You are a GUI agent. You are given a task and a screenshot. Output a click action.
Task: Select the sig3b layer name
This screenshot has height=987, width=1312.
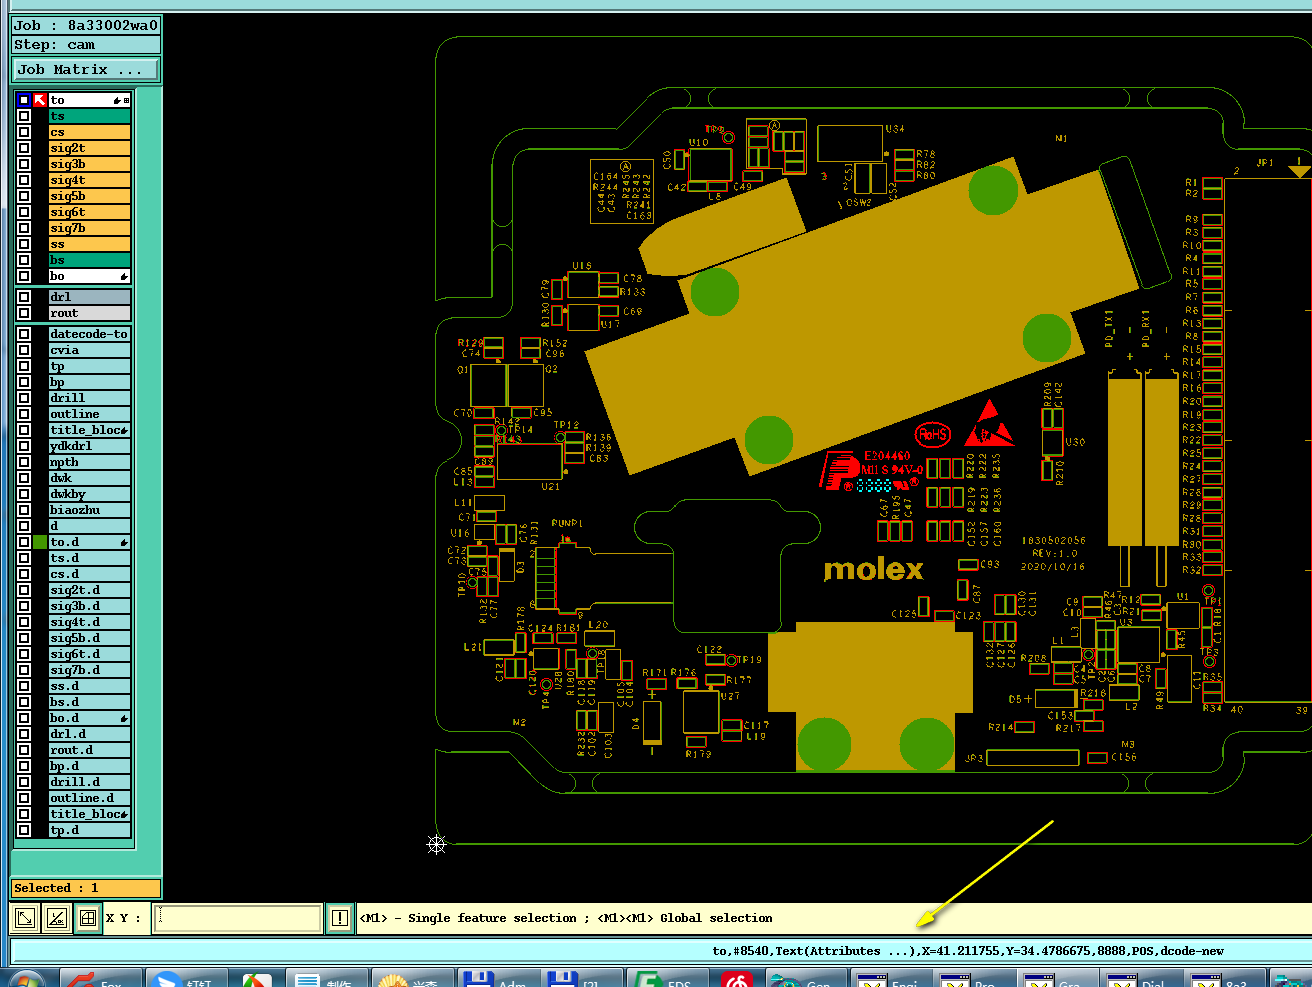point(90,164)
